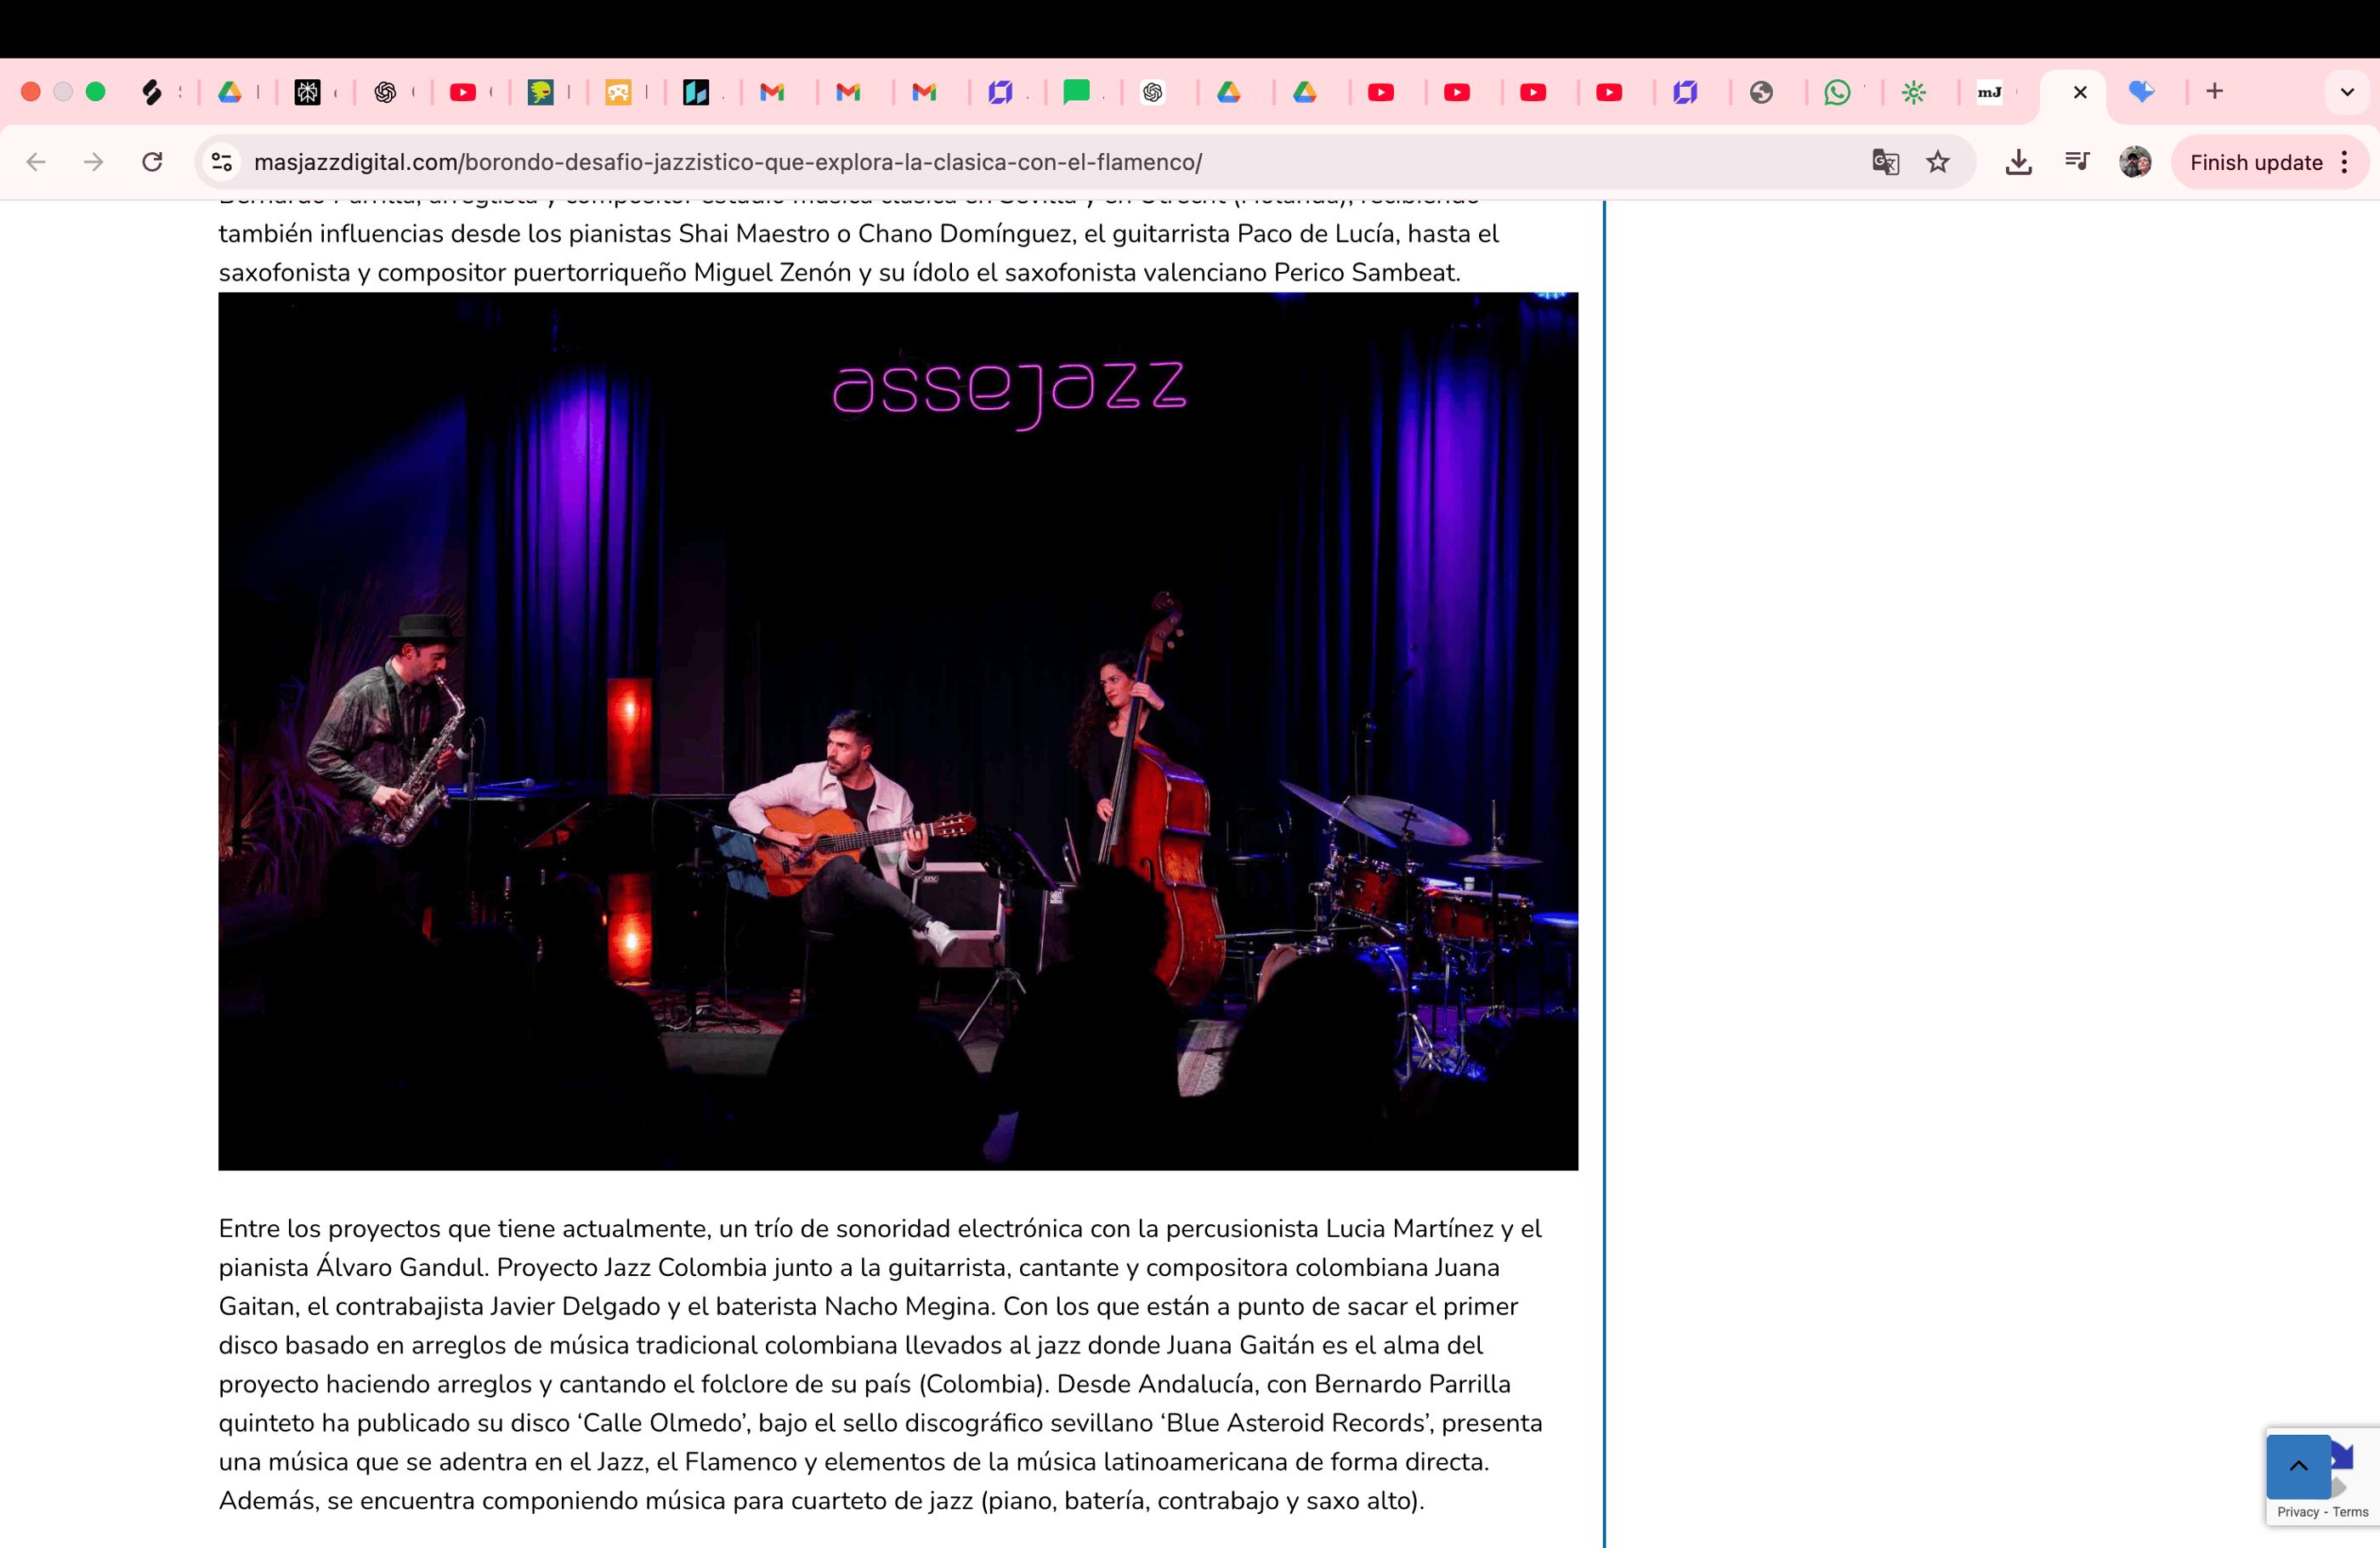Screen dimensions: 2380x1548
Task: Click the assejazz concert photo
Action: point(898,731)
